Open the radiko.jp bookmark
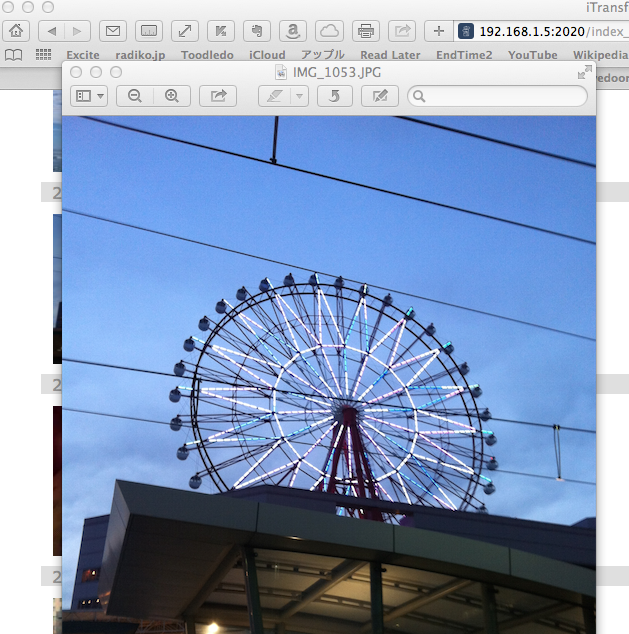 click(x=140, y=55)
